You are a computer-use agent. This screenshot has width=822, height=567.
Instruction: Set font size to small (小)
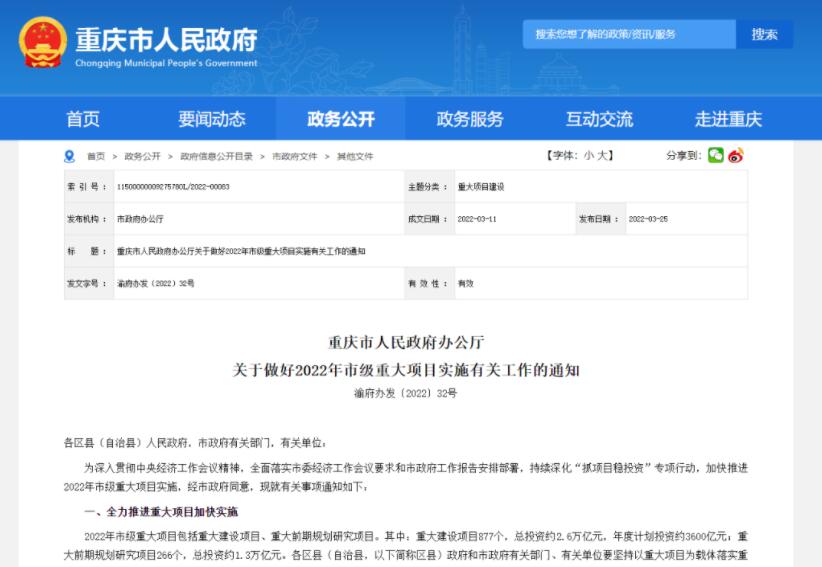tap(588, 156)
